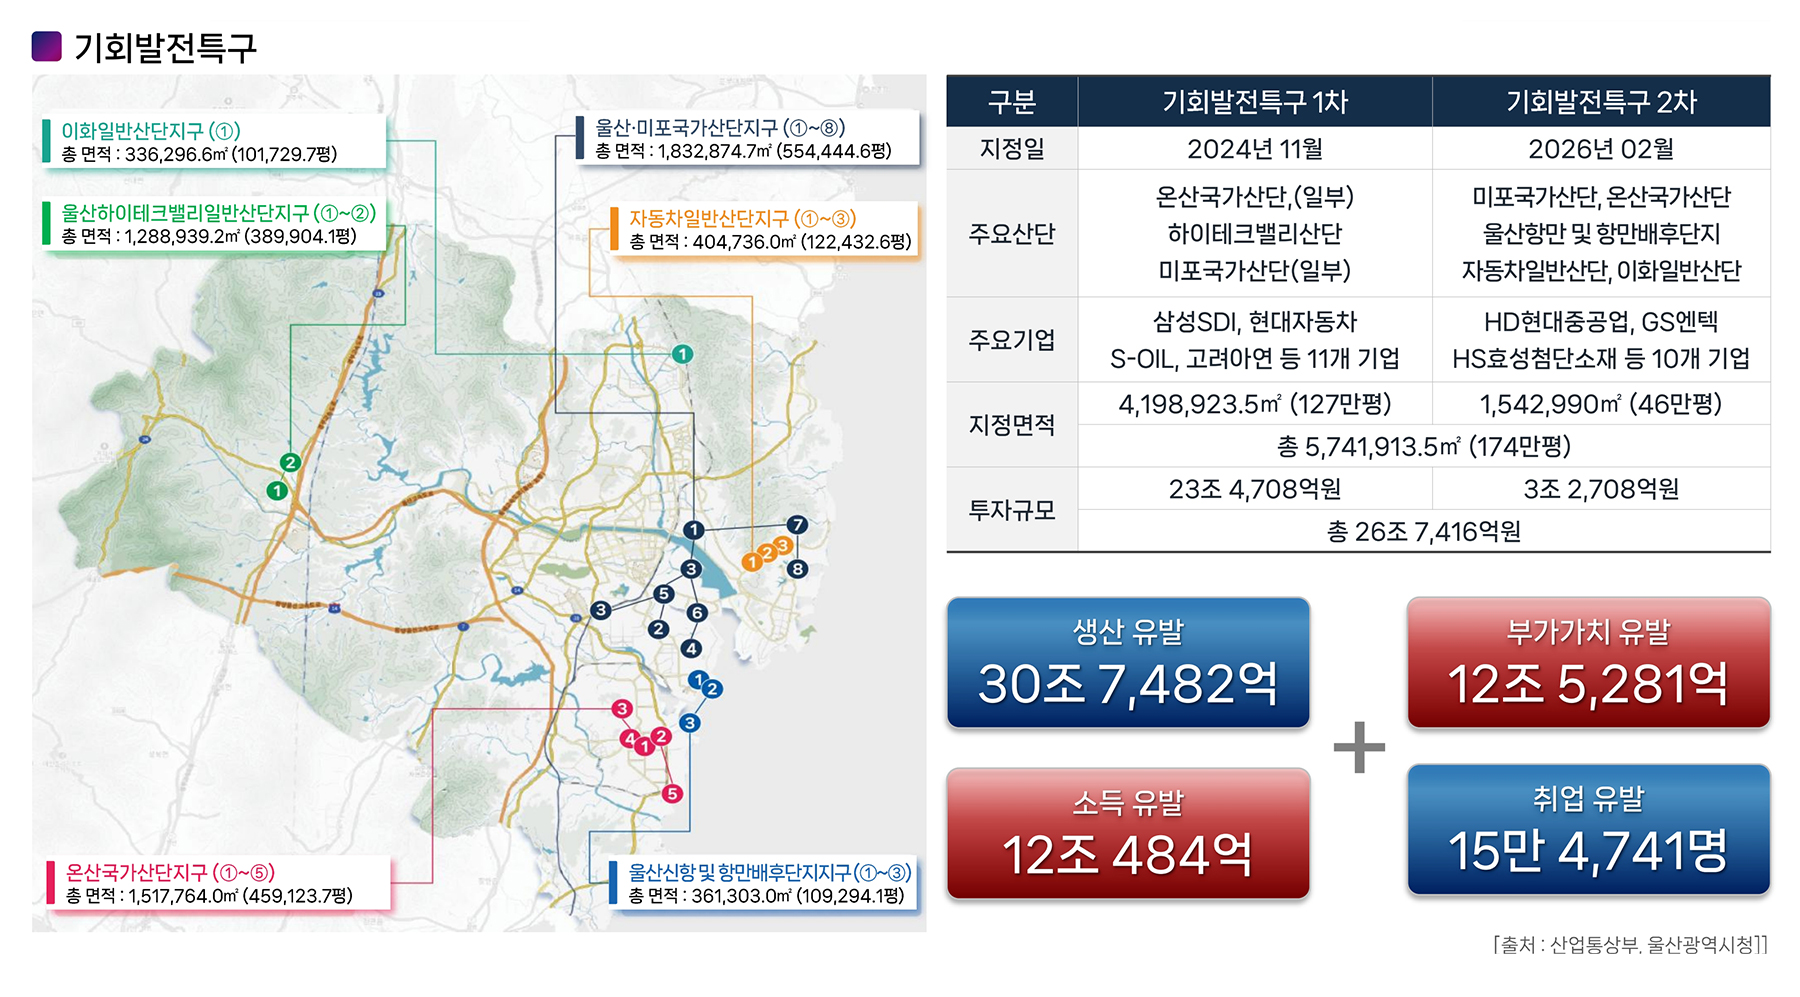Click pink marker 1 of 온산국가산단지구
Image resolution: width=1800 pixels, height=997 pixels.
pyautogui.click(x=645, y=746)
